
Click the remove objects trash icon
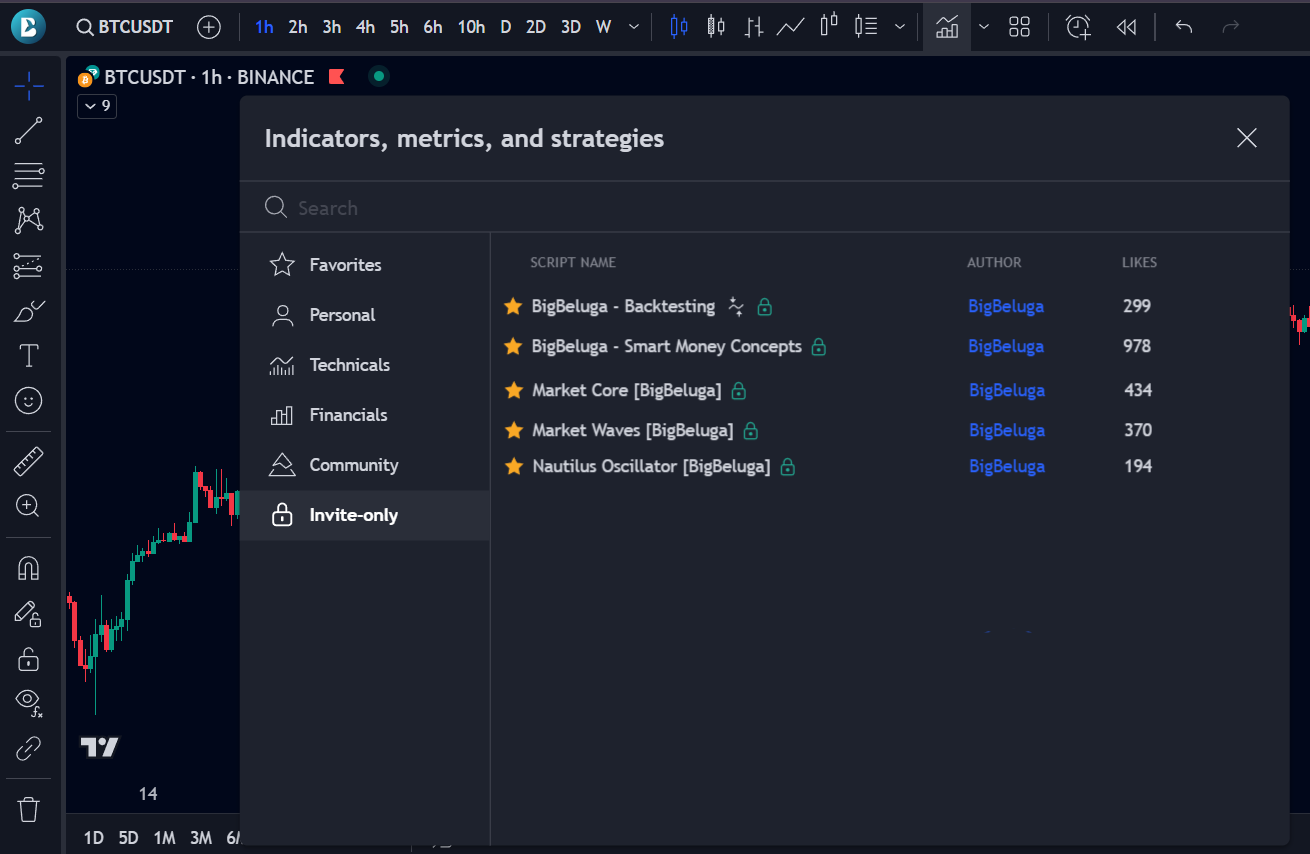click(29, 809)
